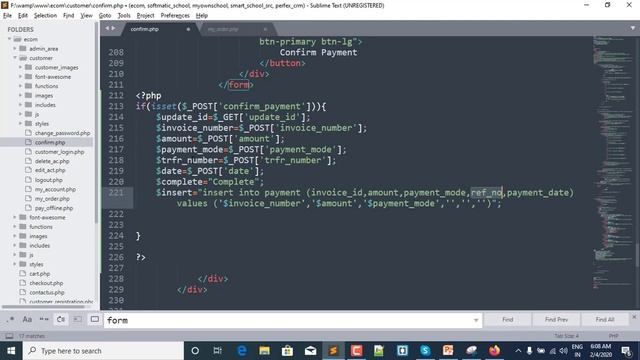
Task: Go to previous tab with left arrow
Action: [107, 28]
